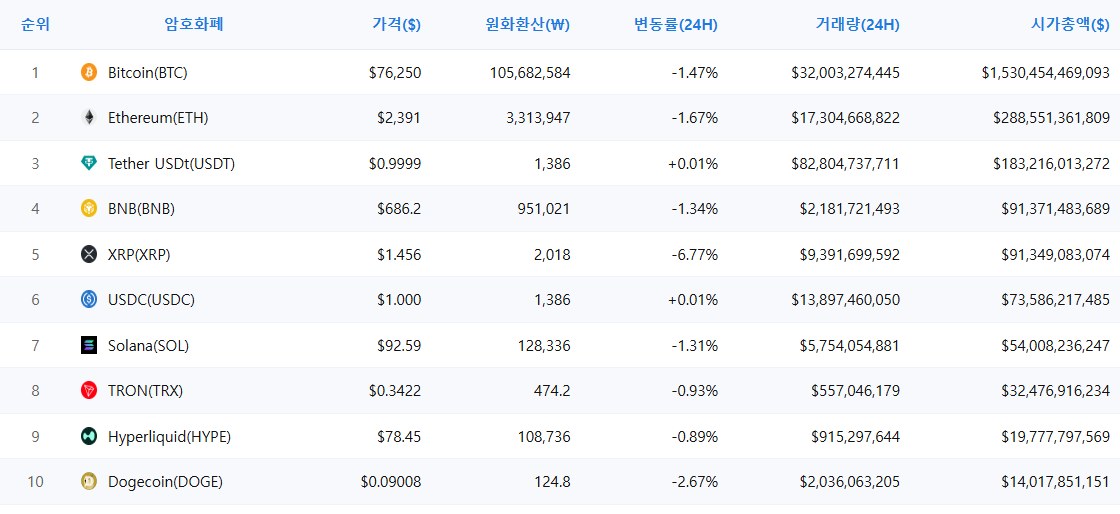This screenshot has width=1120, height=514.
Task: Select TRON change rate -0.93%
Action: coord(695,390)
